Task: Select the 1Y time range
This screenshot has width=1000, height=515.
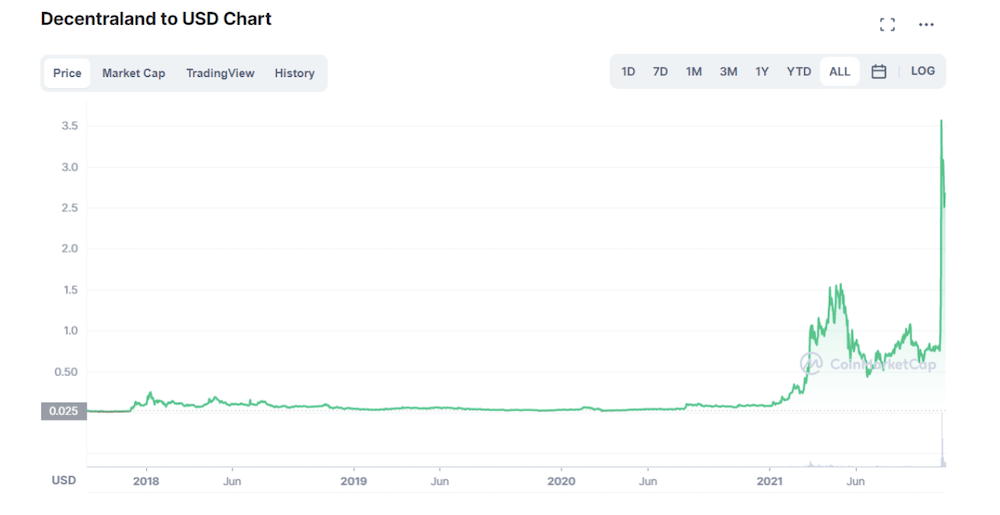Action: click(762, 71)
